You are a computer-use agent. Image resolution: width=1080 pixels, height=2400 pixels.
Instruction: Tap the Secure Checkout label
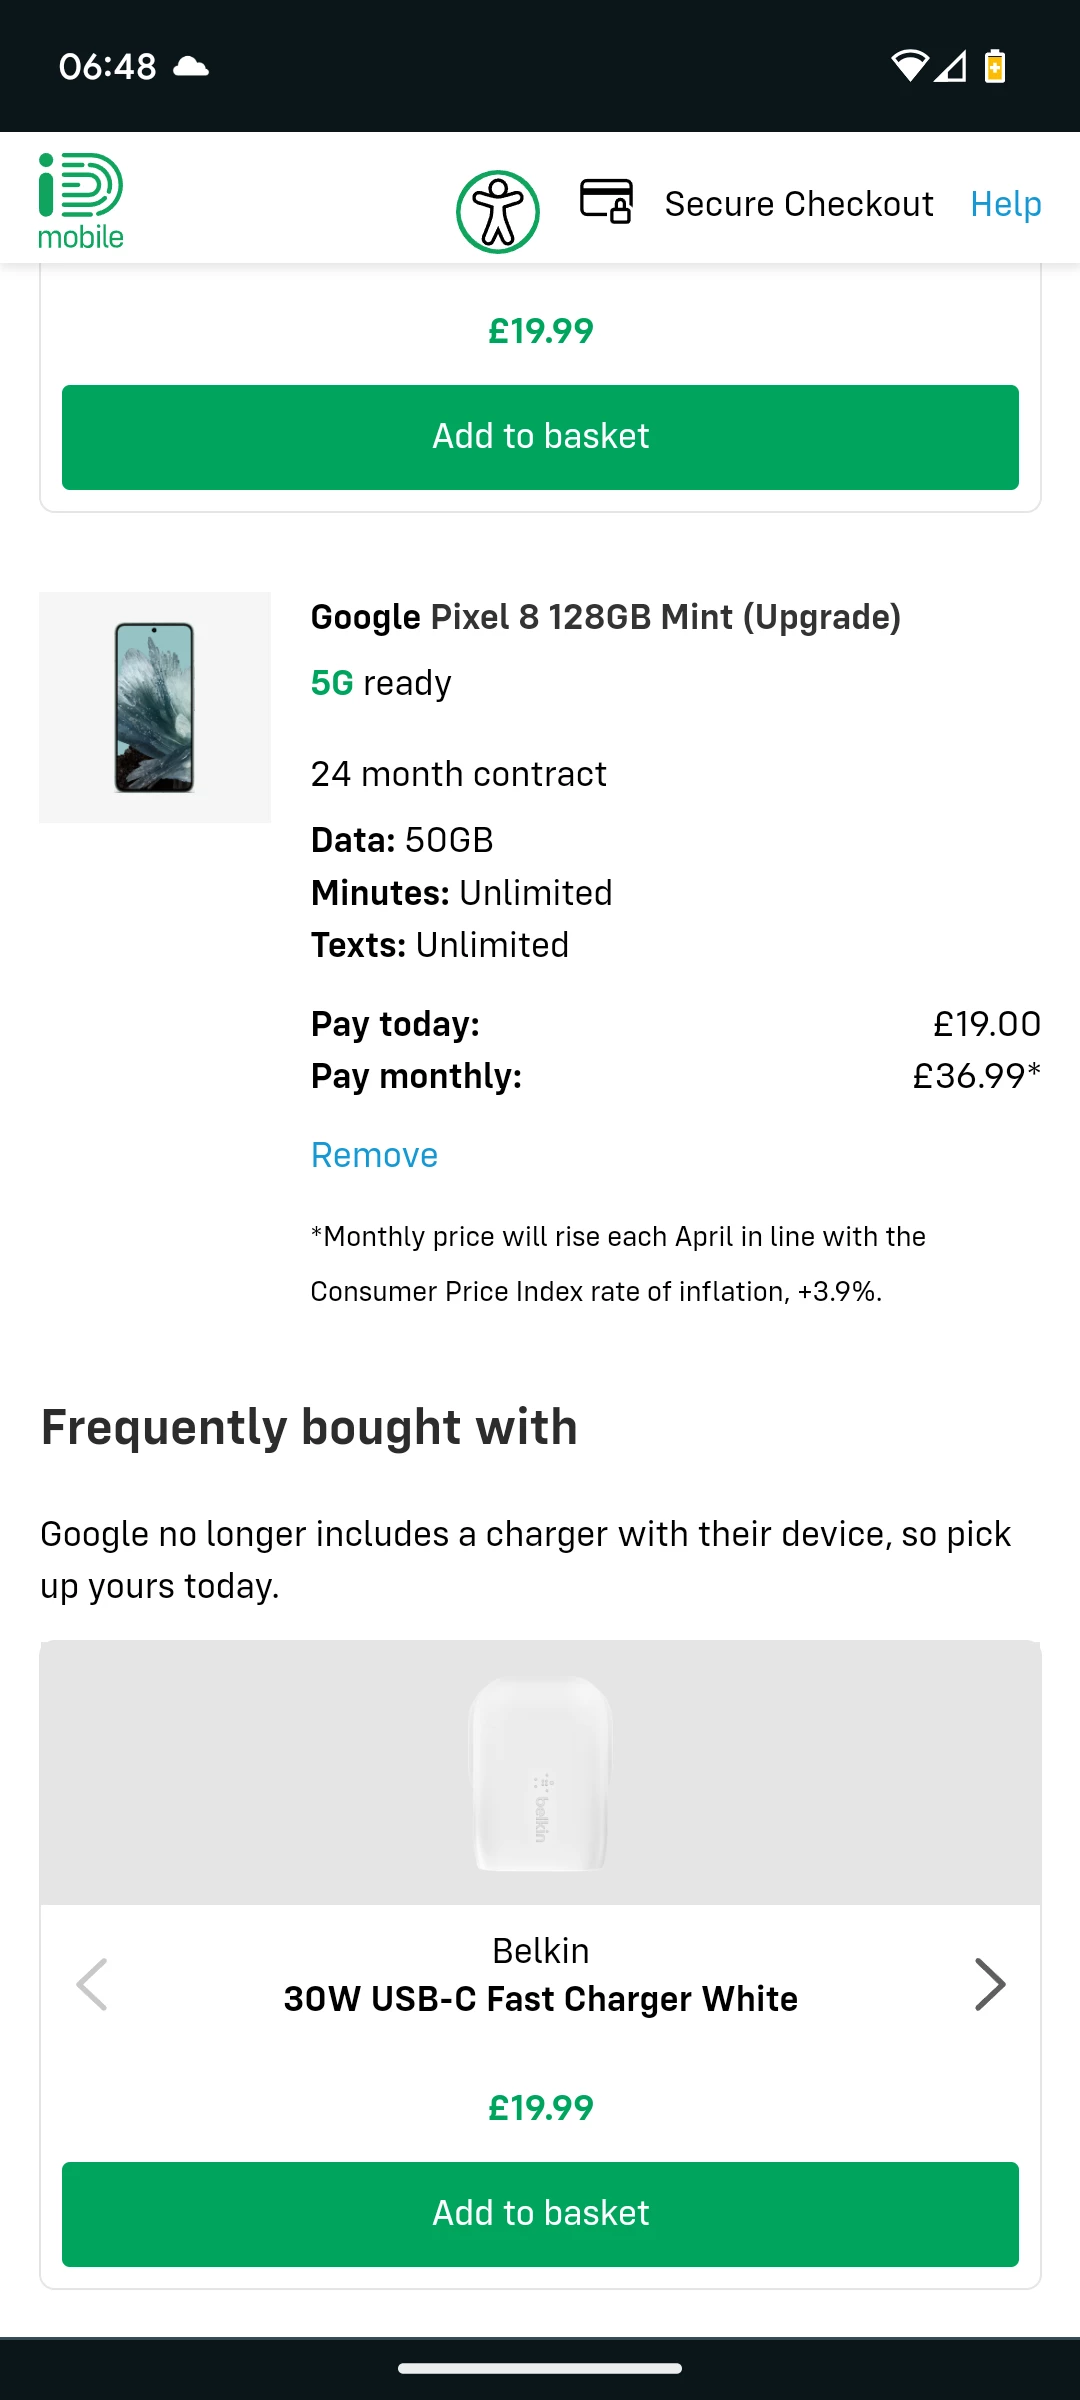coord(799,204)
